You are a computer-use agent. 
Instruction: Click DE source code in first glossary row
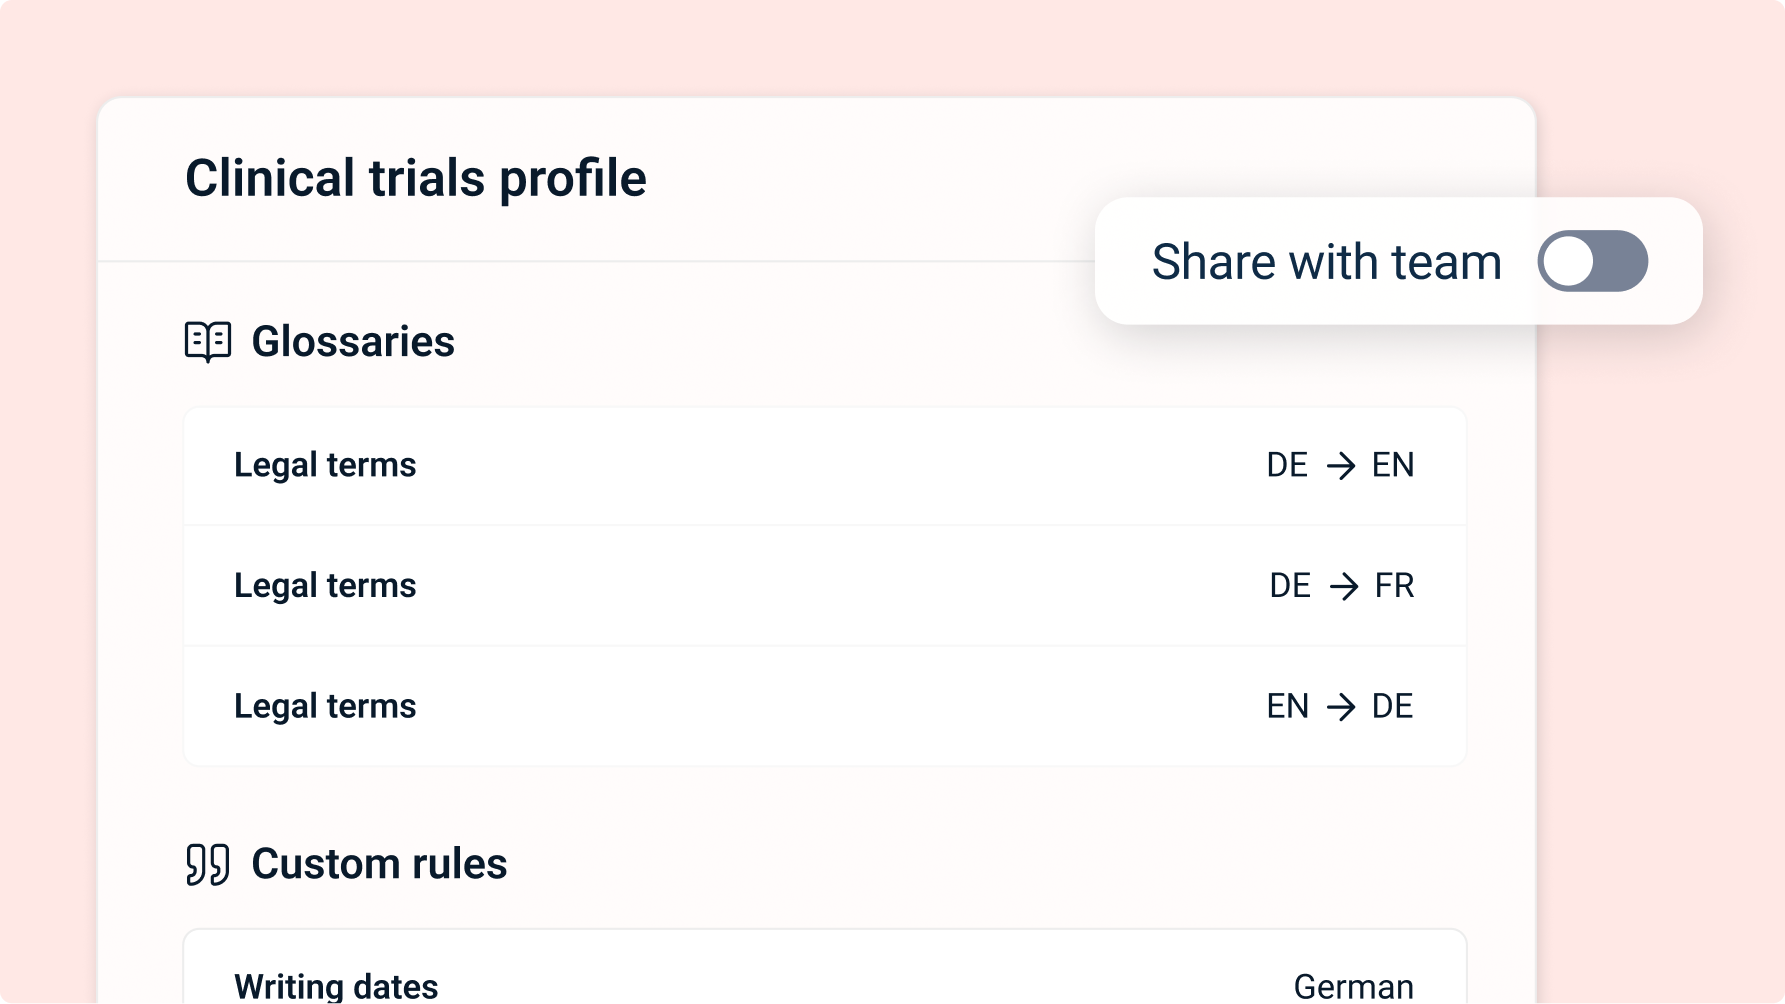1287,466
